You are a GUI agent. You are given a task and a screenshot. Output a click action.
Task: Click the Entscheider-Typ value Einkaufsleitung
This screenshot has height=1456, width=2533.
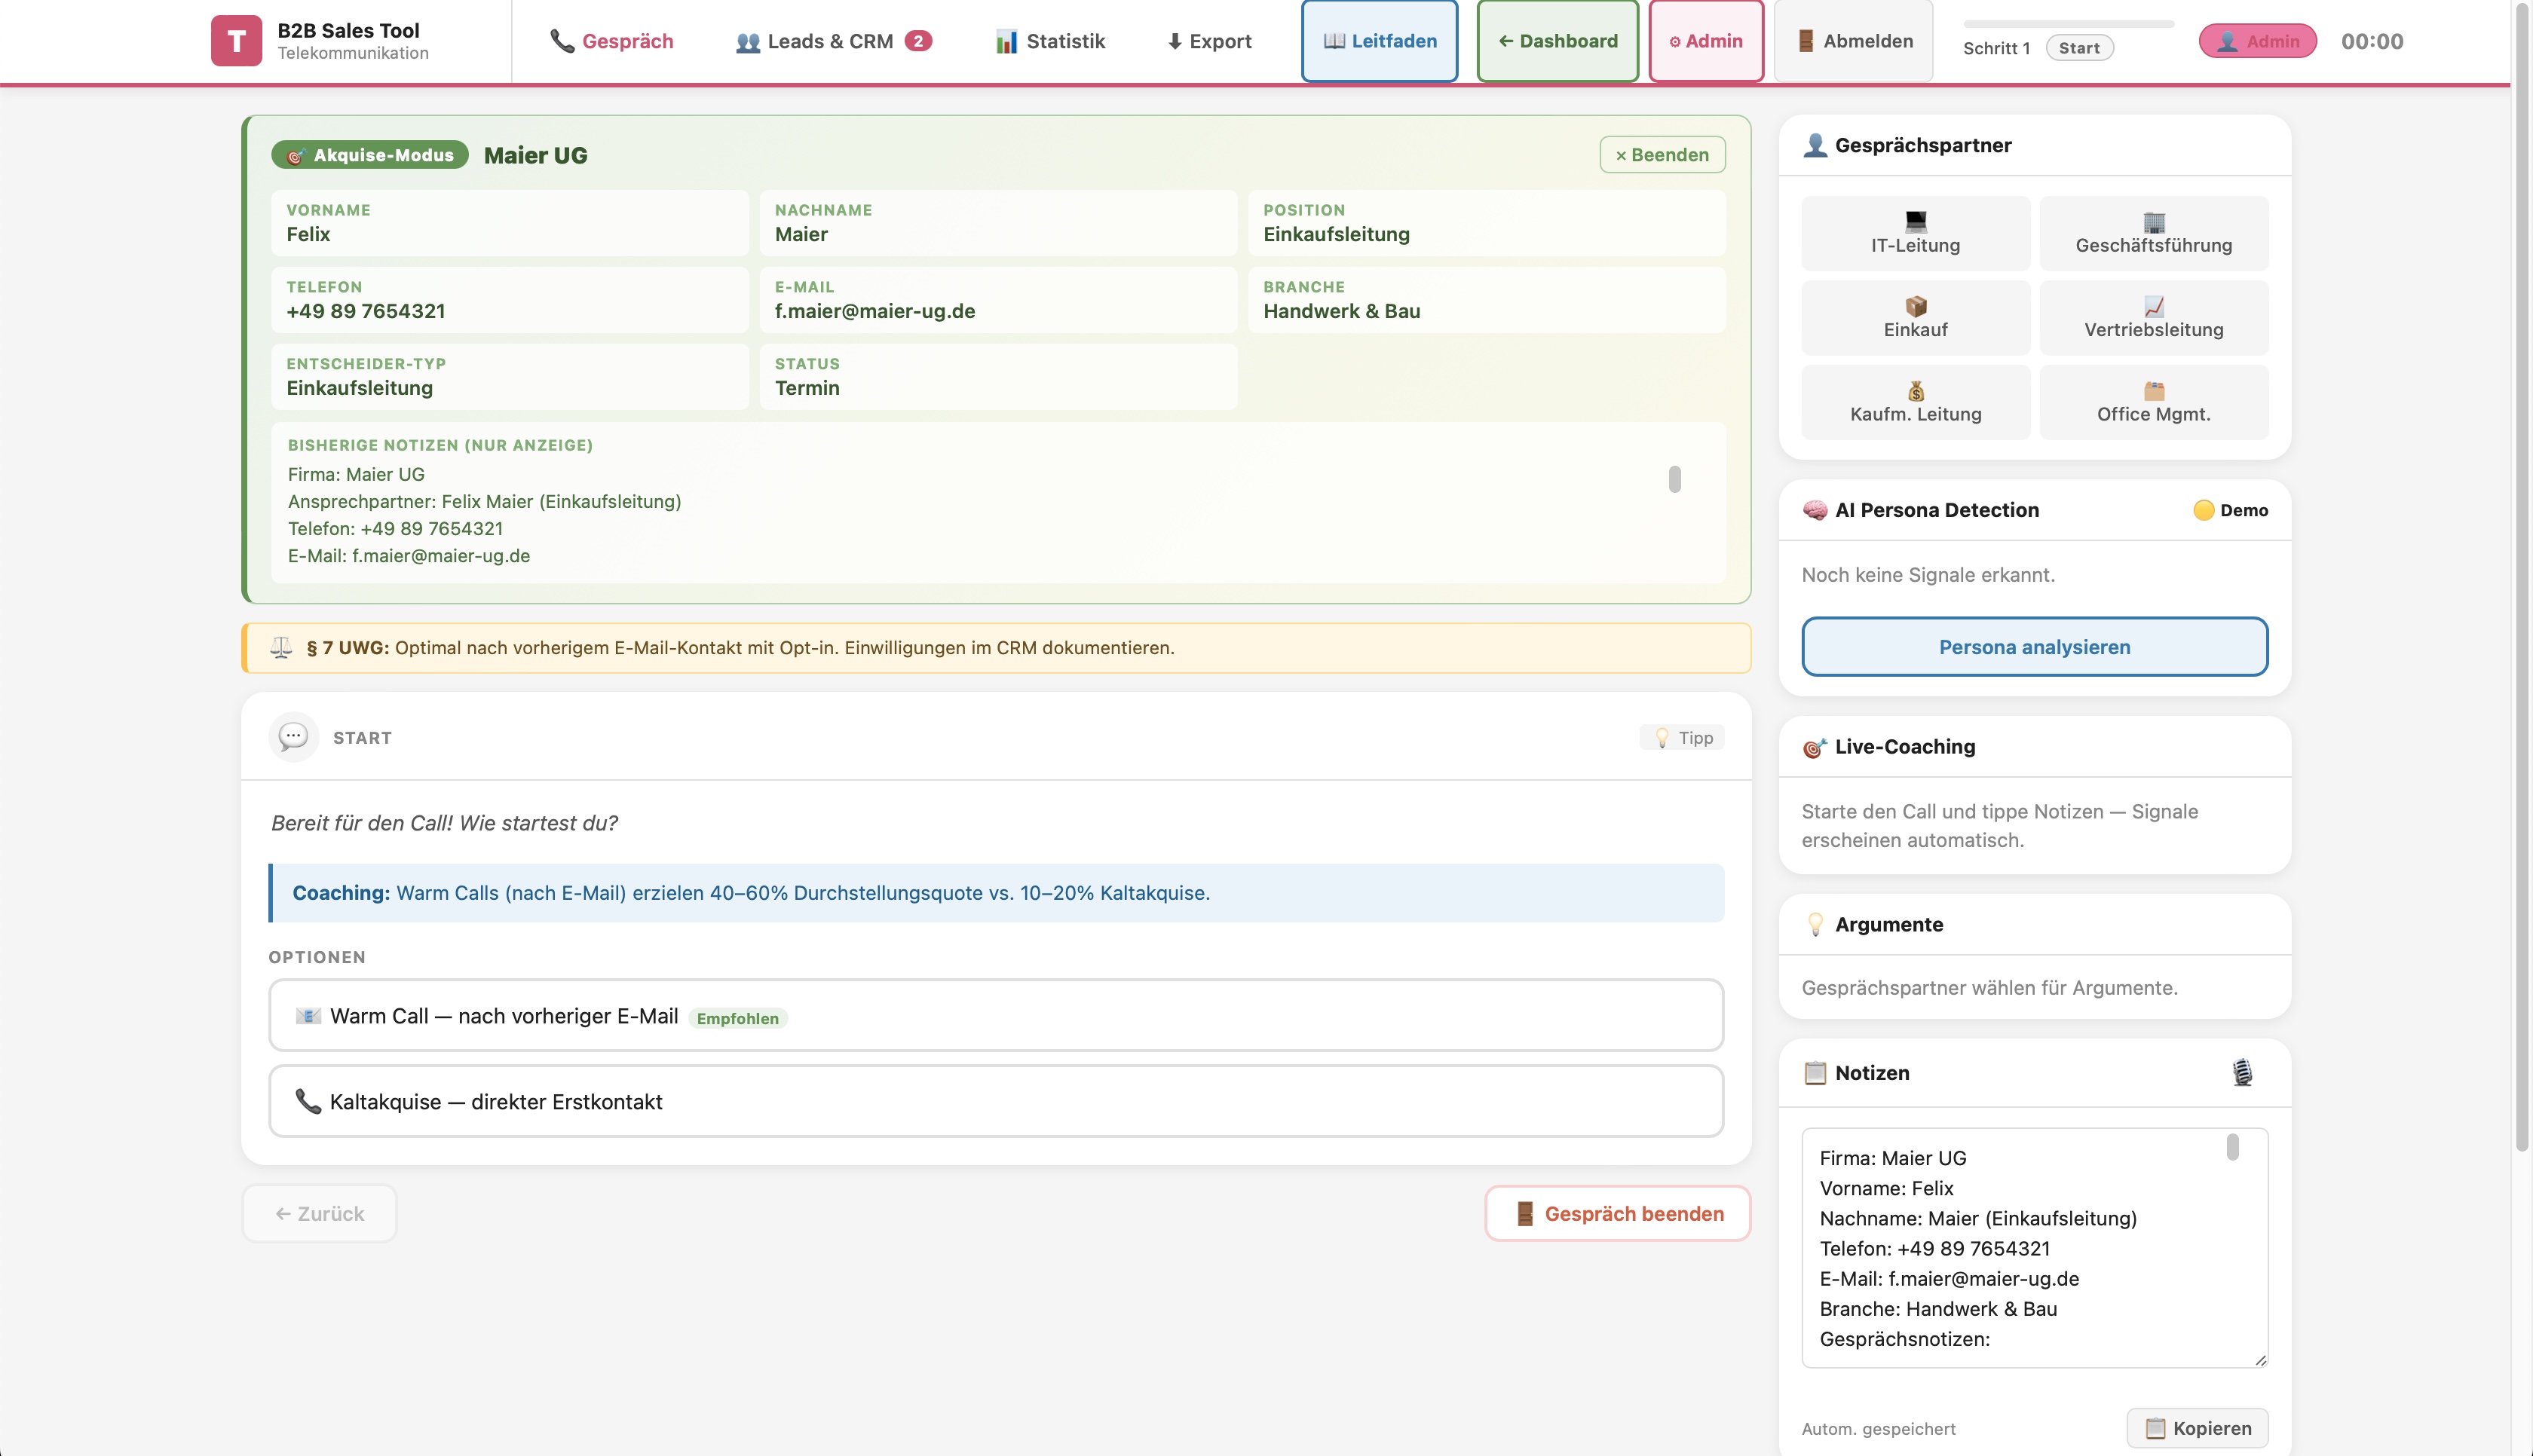(359, 388)
